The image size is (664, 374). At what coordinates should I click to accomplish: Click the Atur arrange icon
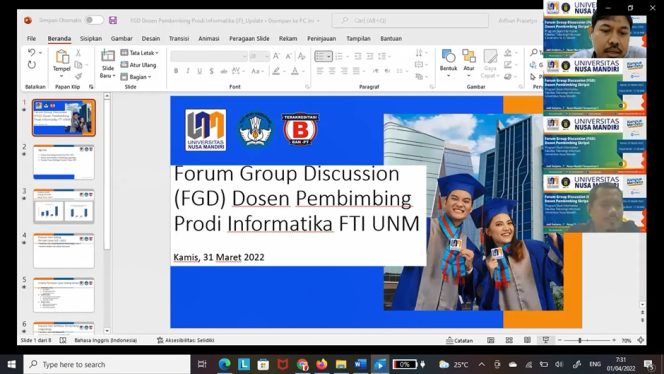469,56
